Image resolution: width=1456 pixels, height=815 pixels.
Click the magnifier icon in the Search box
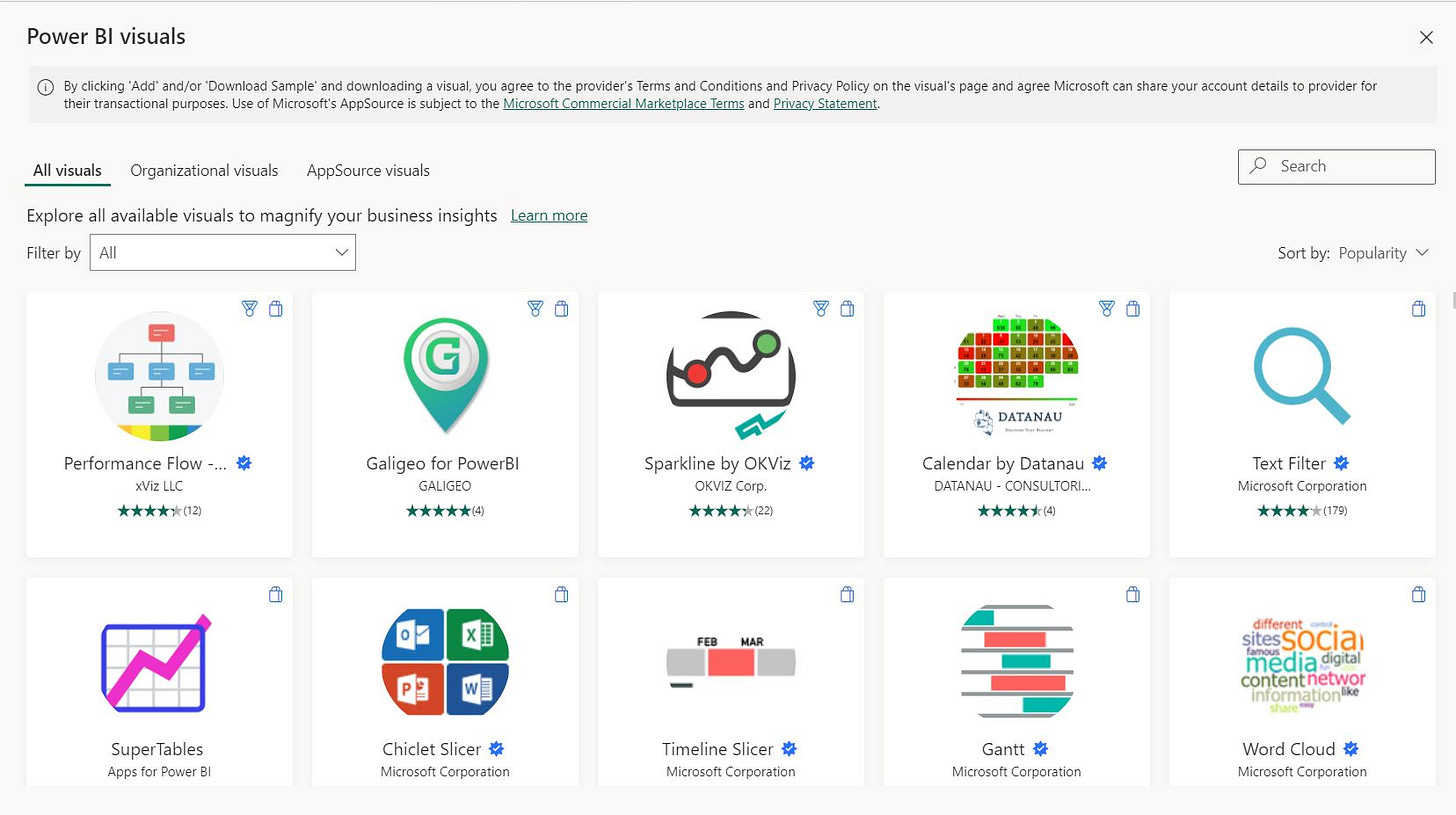1259,166
